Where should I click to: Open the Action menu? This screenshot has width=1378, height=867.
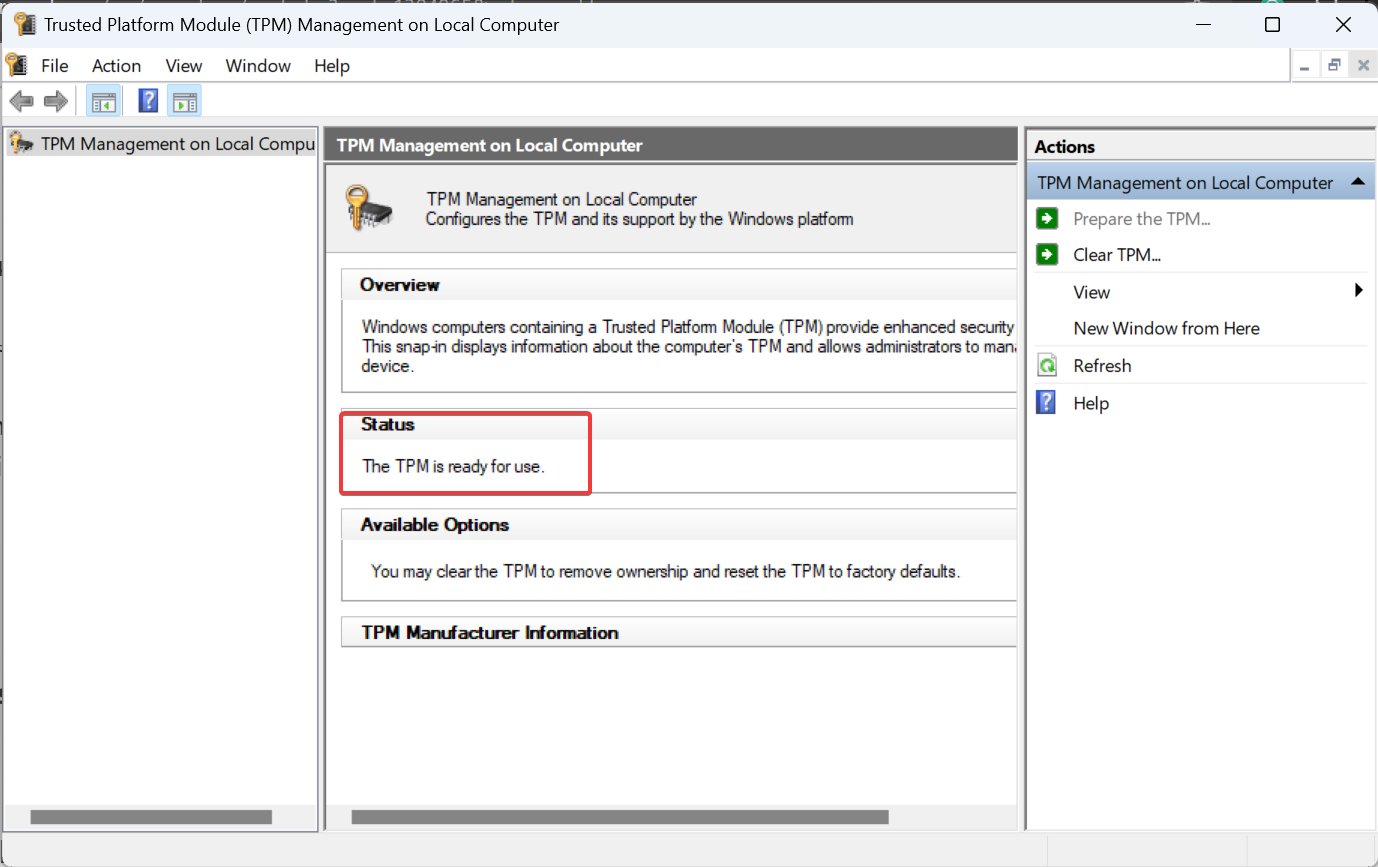(116, 66)
